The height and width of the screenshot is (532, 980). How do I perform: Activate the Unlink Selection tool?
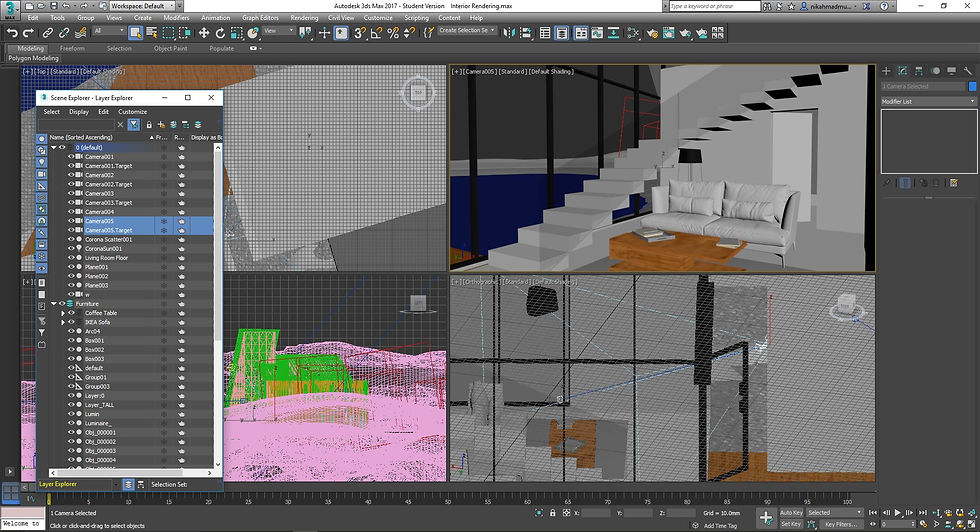(64, 33)
